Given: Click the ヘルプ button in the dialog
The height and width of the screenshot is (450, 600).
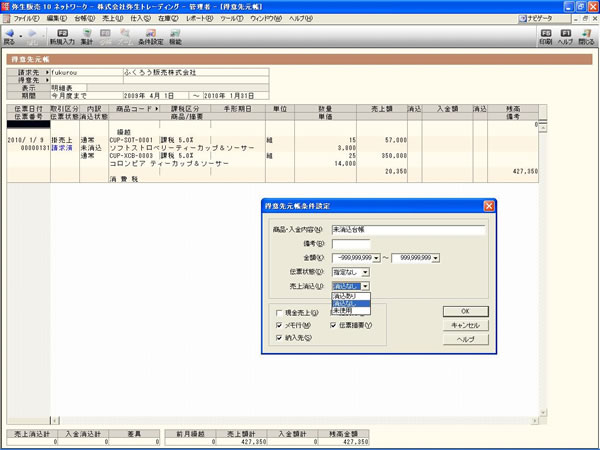Looking at the screenshot, I should pos(465,339).
